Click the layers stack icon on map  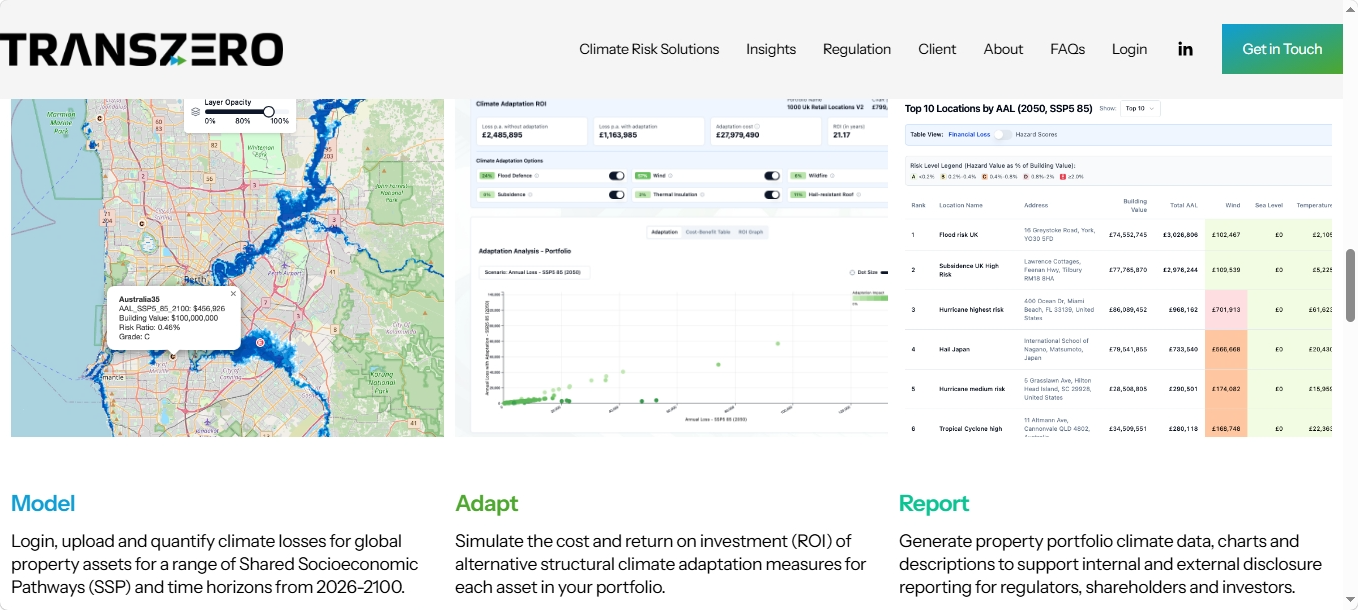click(196, 111)
